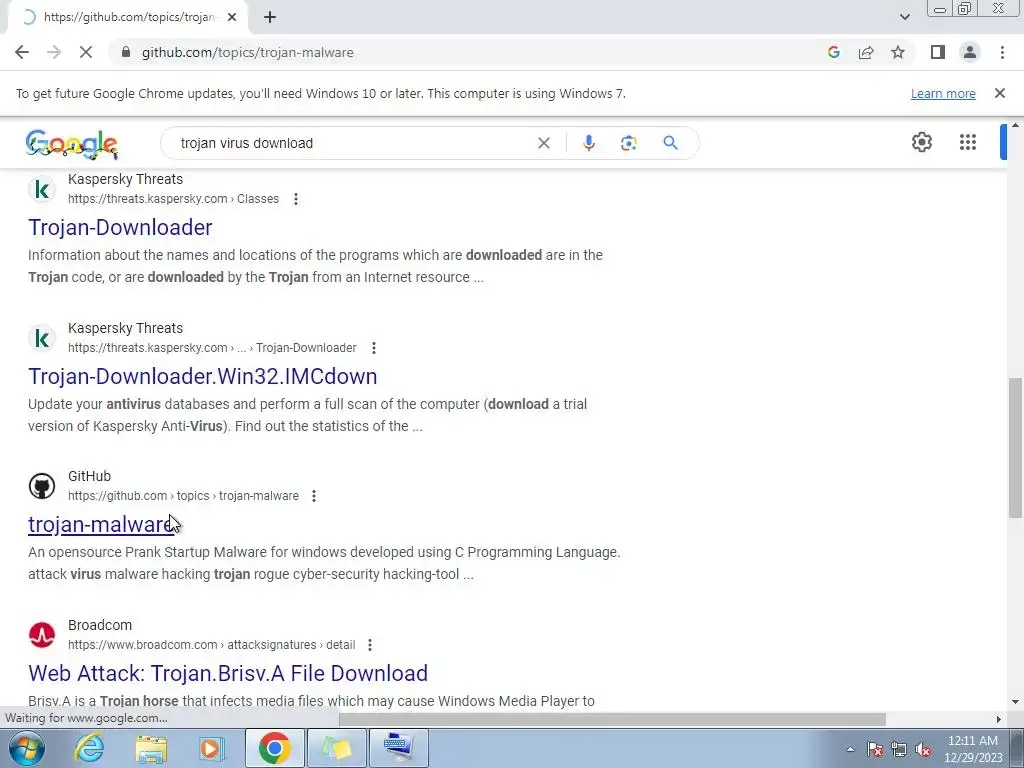Screen dimensions: 1024x768
Task: Click the scroll down arrow
Action: (1016, 702)
